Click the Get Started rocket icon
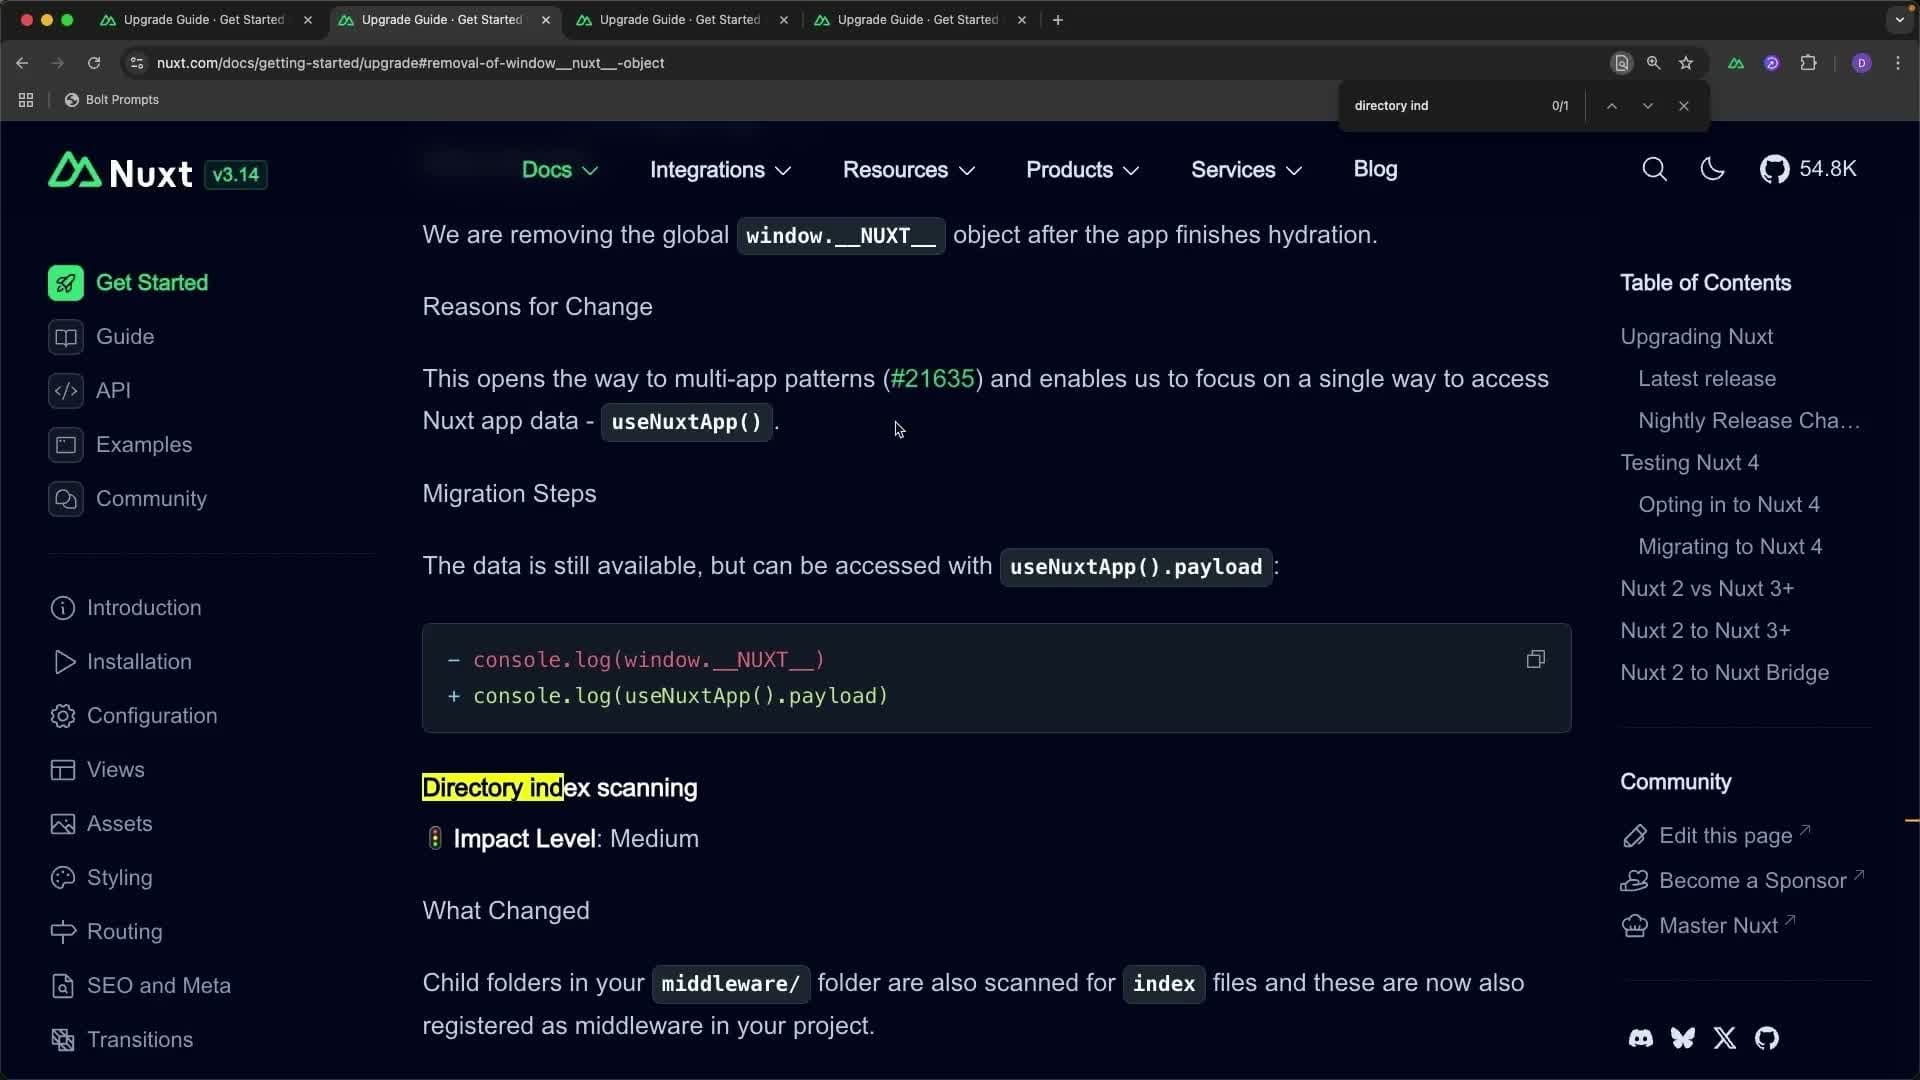1920x1080 pixels. pyautogui.click(x=66, y=283)
